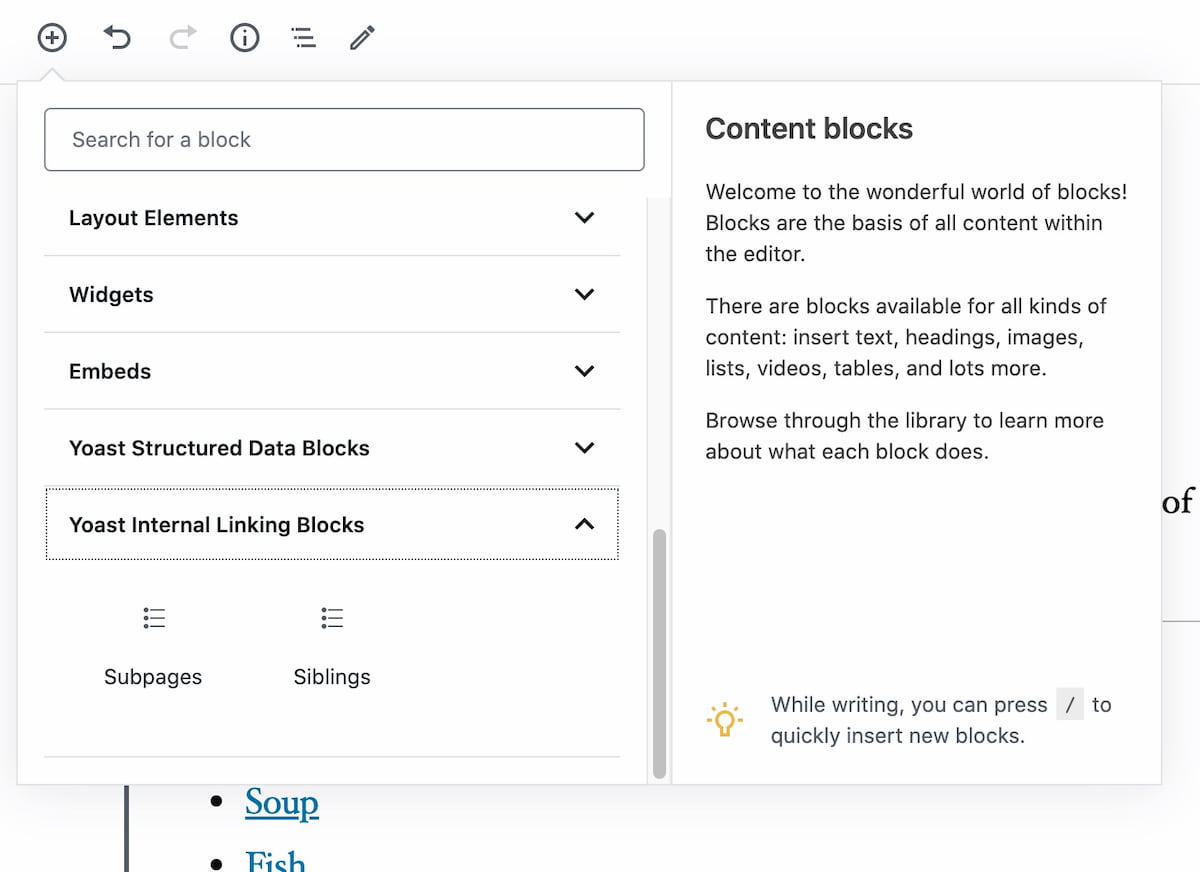Select the Subpages block label

153,677
